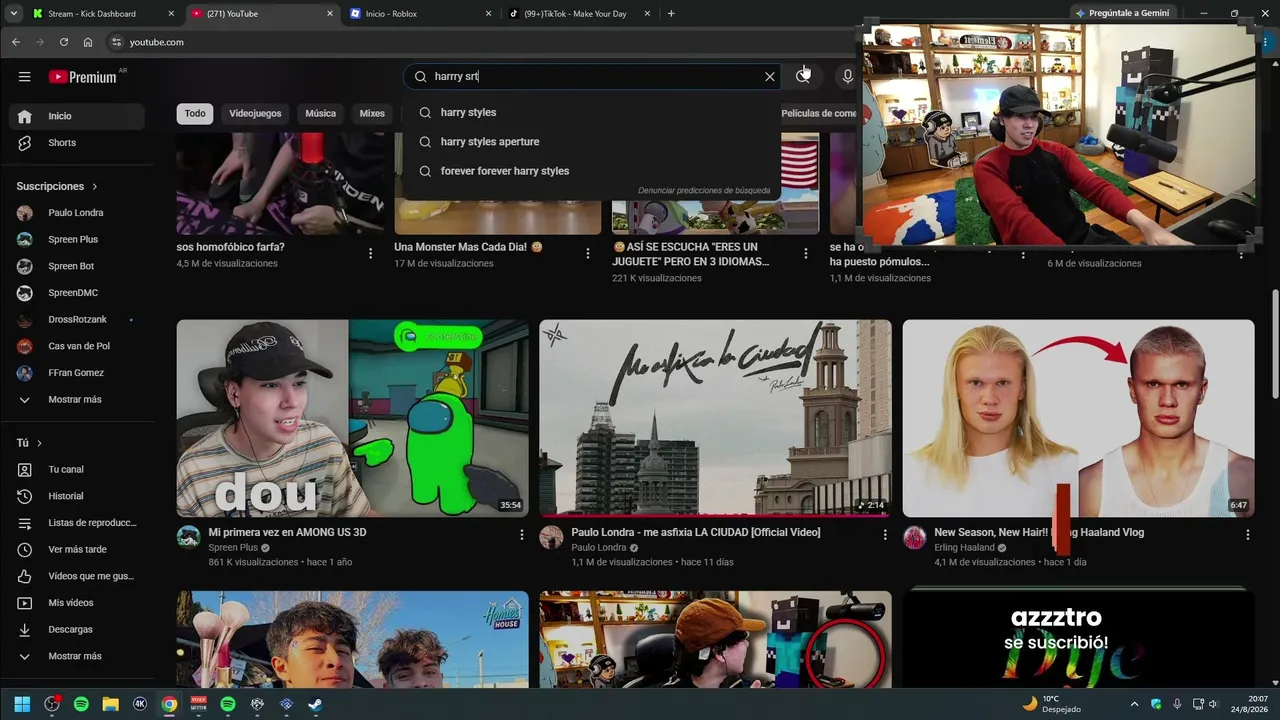The width and height of the screenshot is (1280, 720).
Task: Open the tab search dropdown arrow
Action: [13, 14]
